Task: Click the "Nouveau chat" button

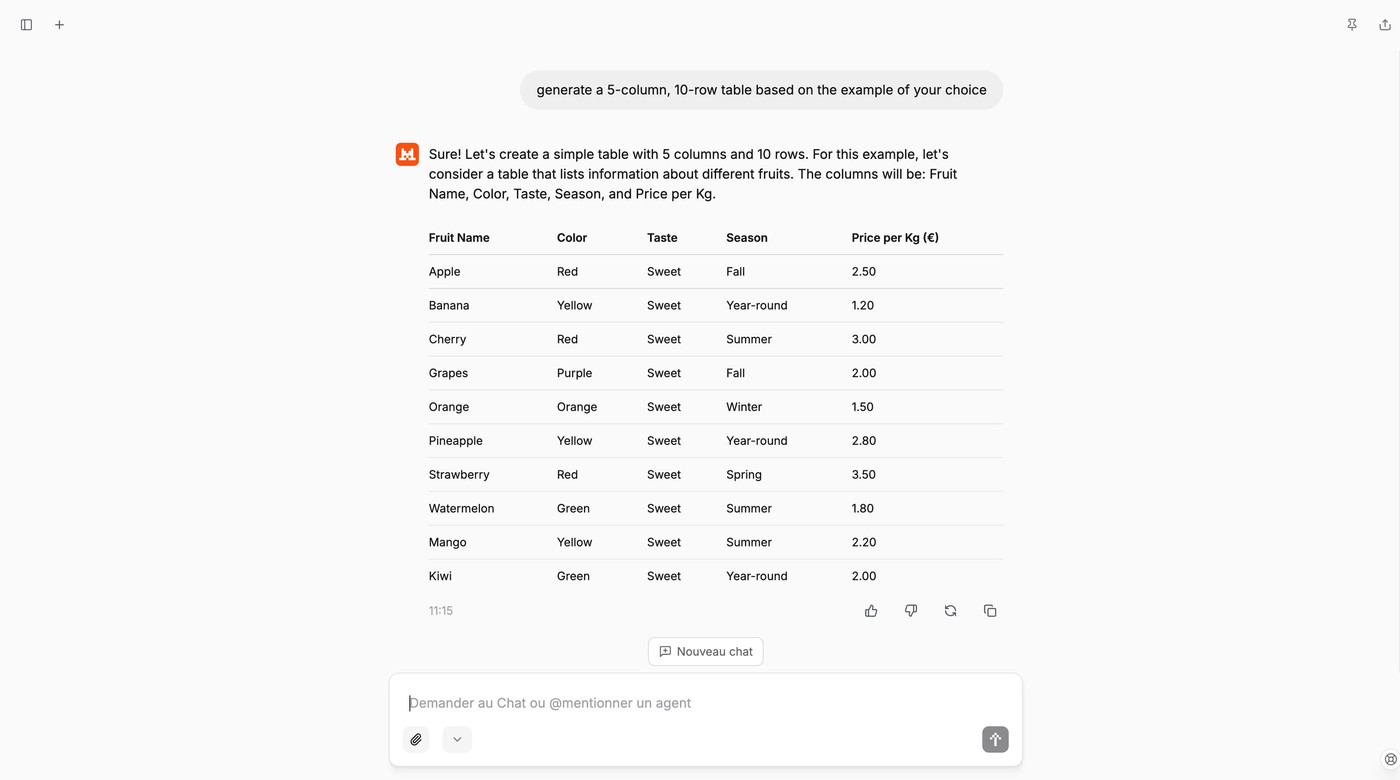Action: [706, 652]
